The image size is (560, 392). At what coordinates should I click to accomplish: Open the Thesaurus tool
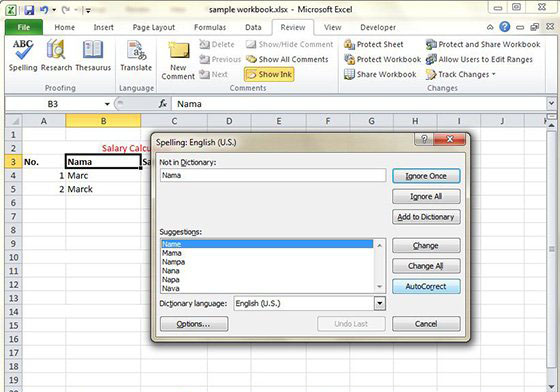(x=93, y=55)
